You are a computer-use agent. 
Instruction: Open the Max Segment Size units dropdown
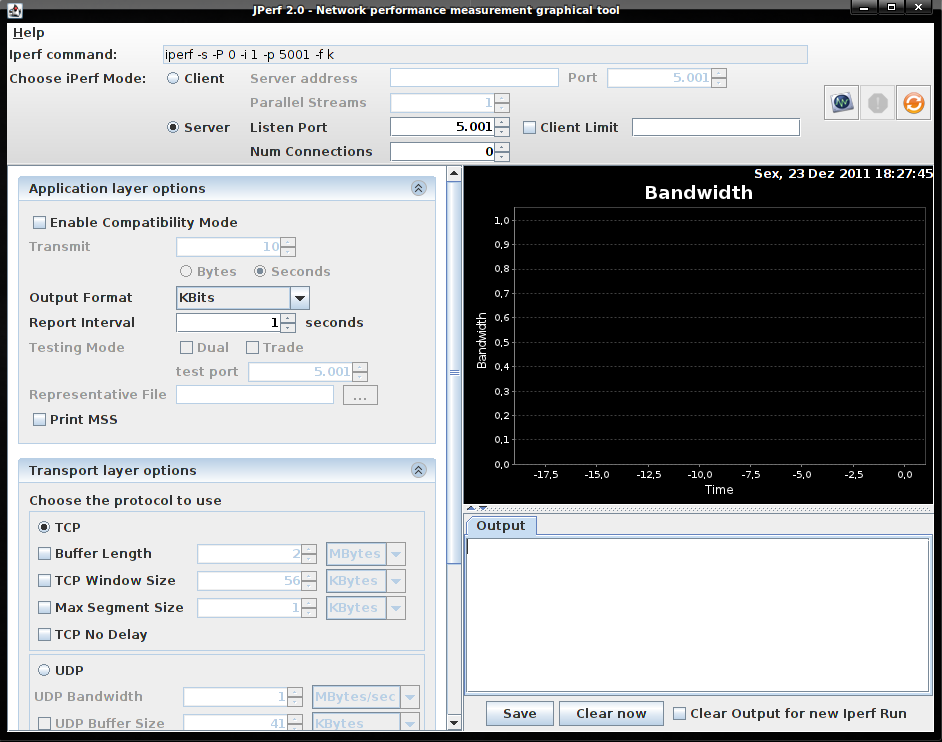pos(396,608)
